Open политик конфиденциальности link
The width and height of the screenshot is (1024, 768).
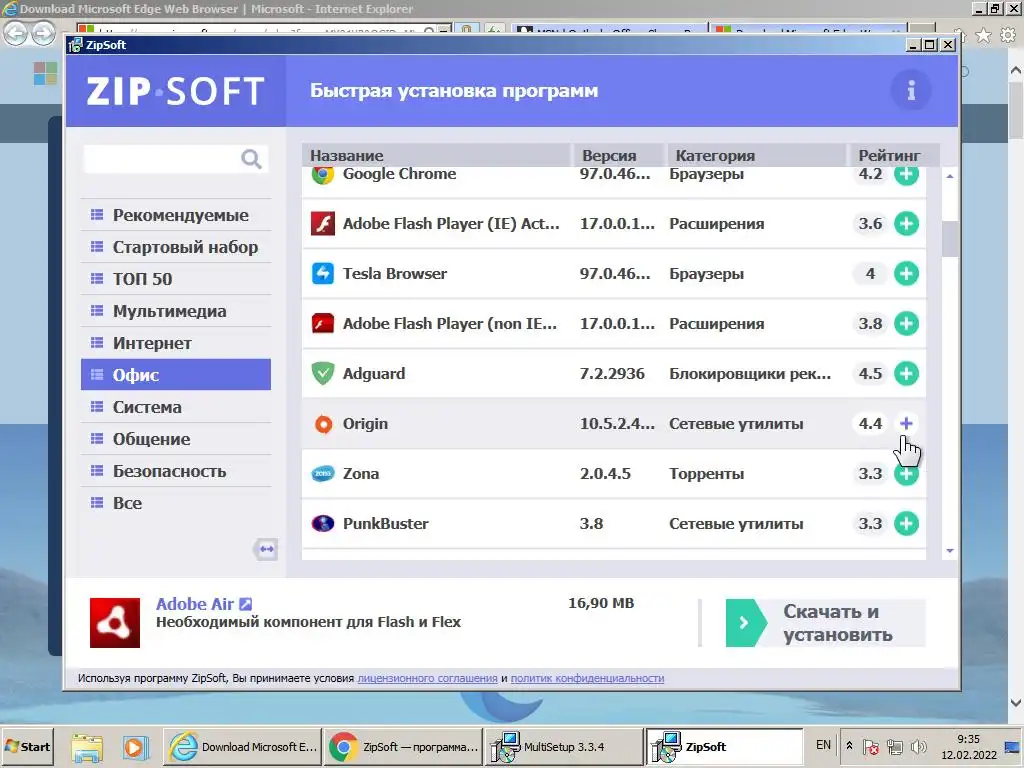[x=587, y=678]
